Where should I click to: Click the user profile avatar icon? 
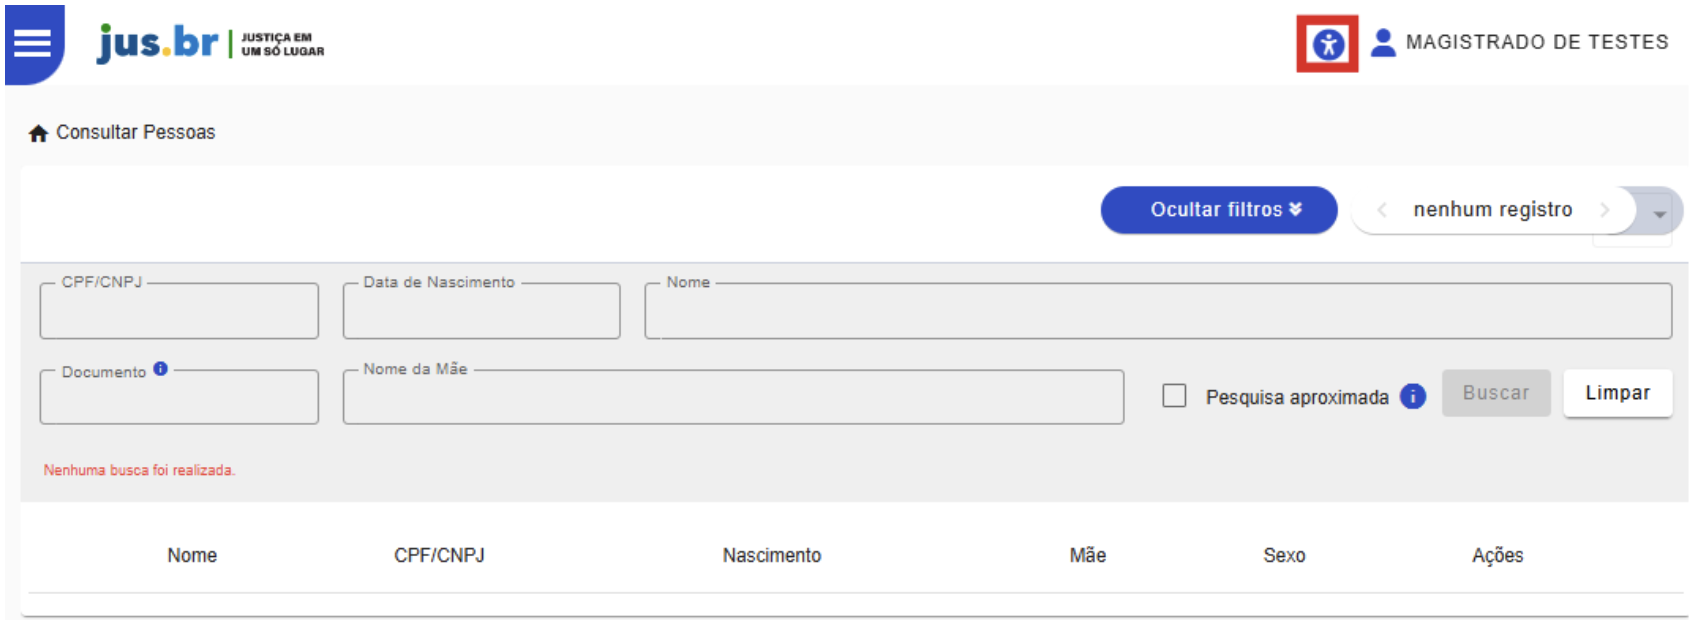1383,43
